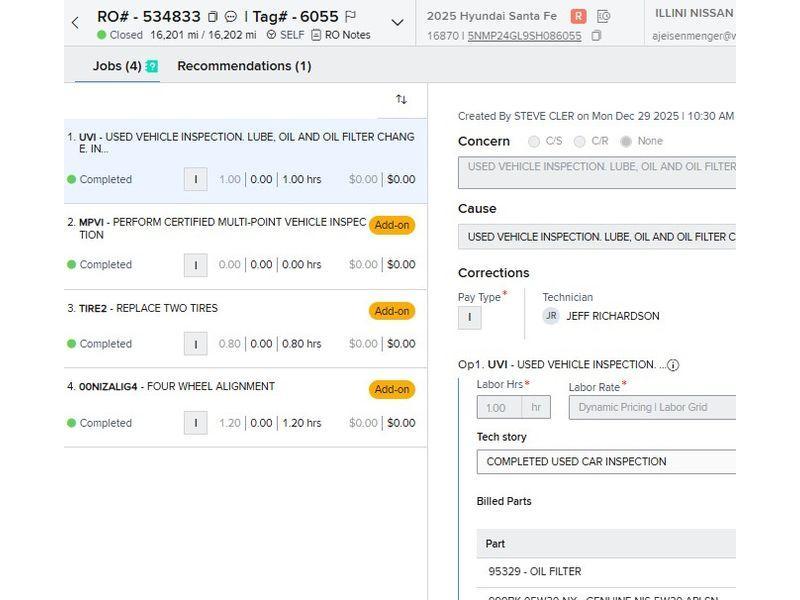This screenshot has width=800, height=600.
Task: Click the sort arrows icon above jobs list
Action: click(x=401, y=99)
